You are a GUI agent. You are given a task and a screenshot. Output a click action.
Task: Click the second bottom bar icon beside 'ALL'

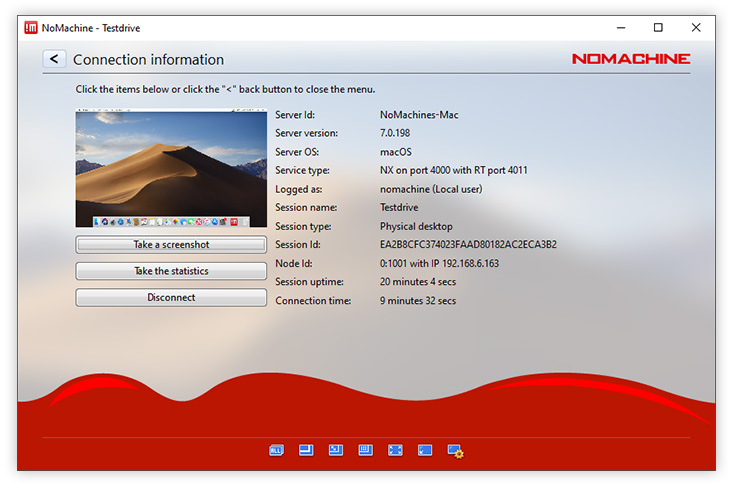tap(306, 451)
